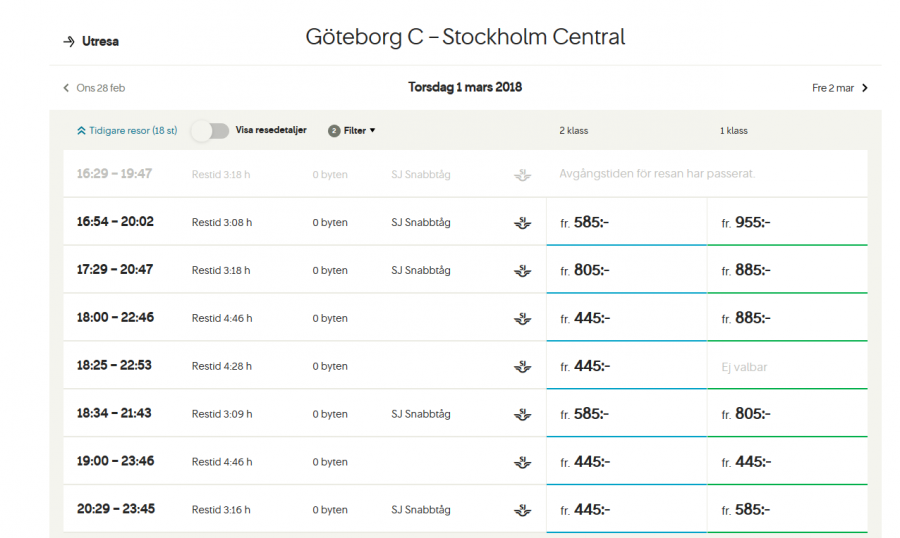
Task: Click the SJ logo on the 18:34 departure
Action: pyautogui.click(x=522, y=415)
